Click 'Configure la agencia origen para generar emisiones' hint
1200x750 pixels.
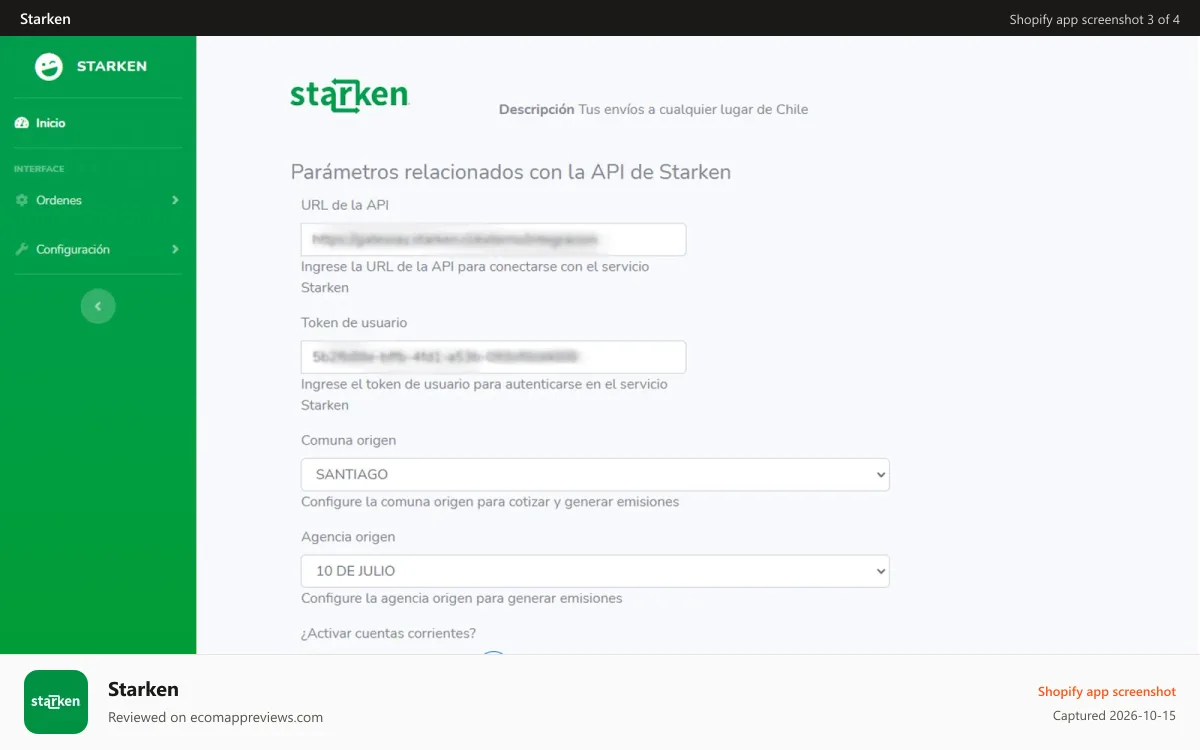462,598
